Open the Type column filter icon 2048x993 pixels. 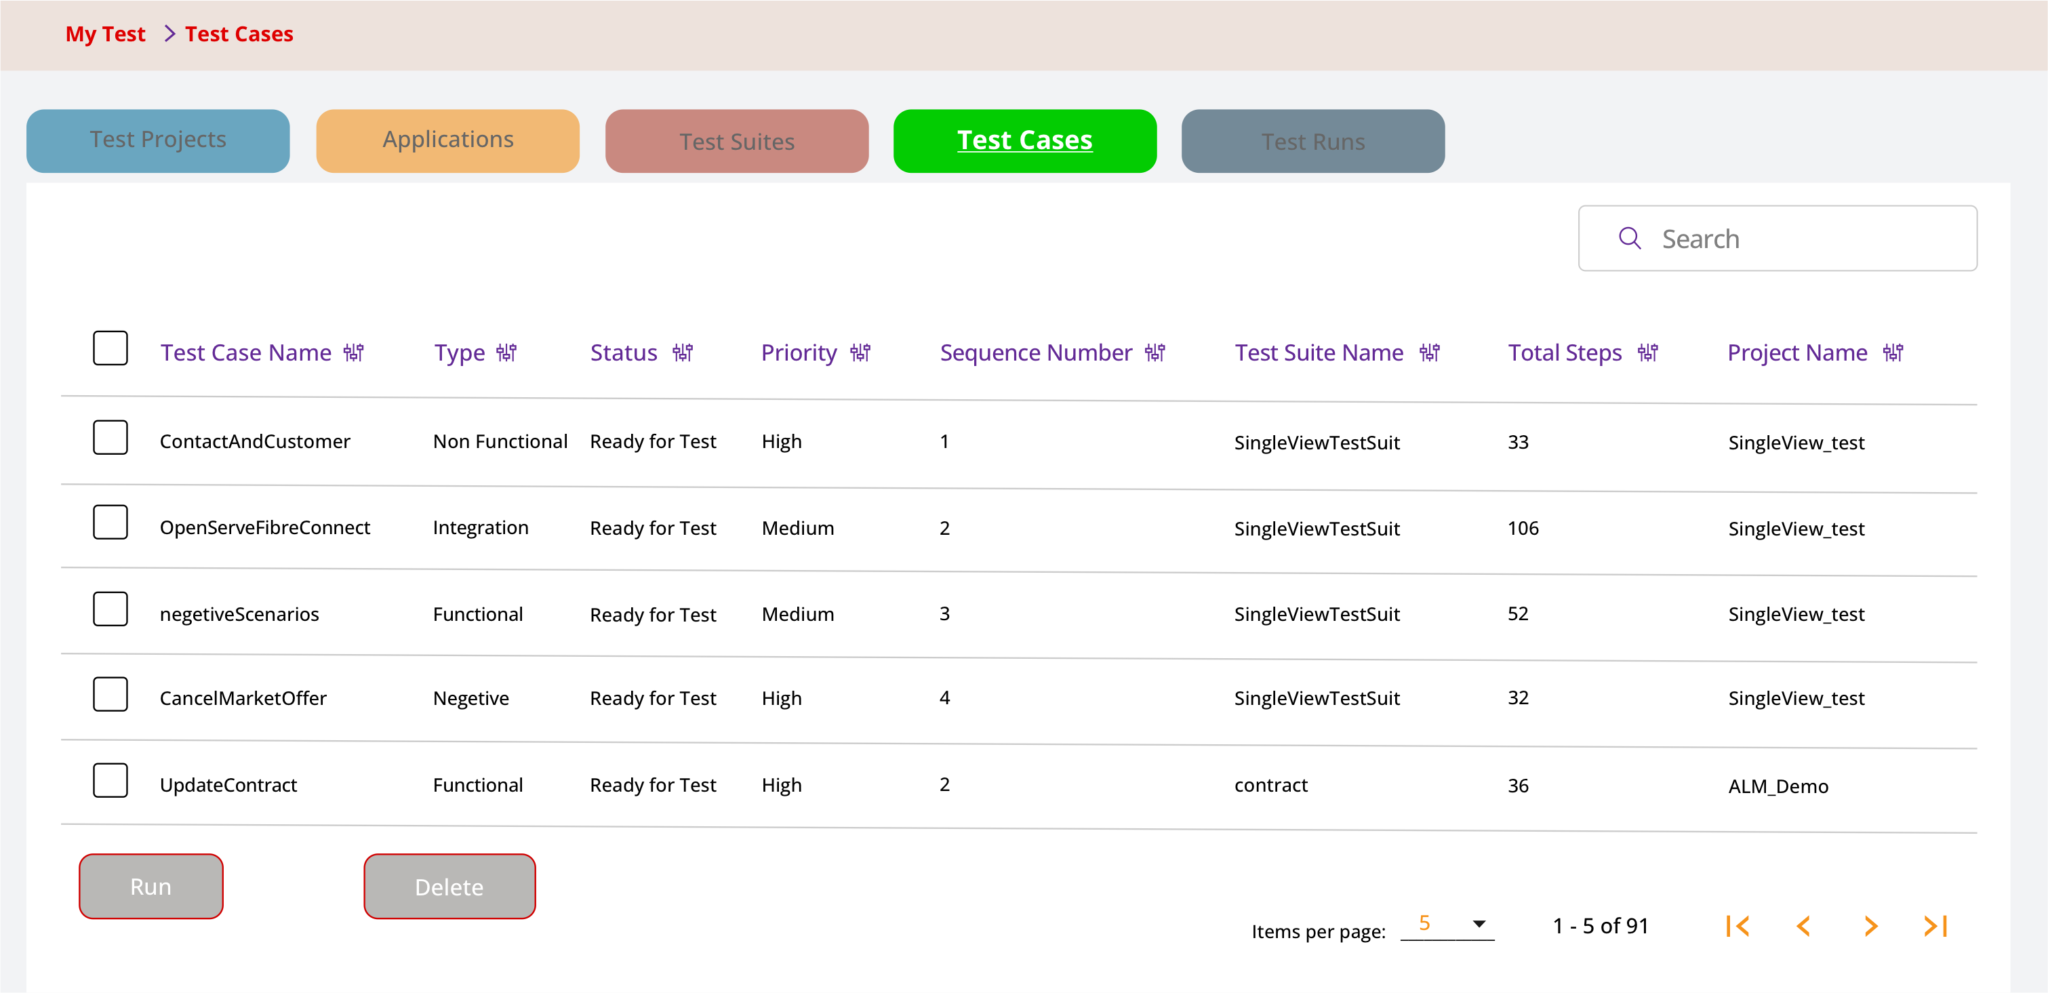[507, 353]
